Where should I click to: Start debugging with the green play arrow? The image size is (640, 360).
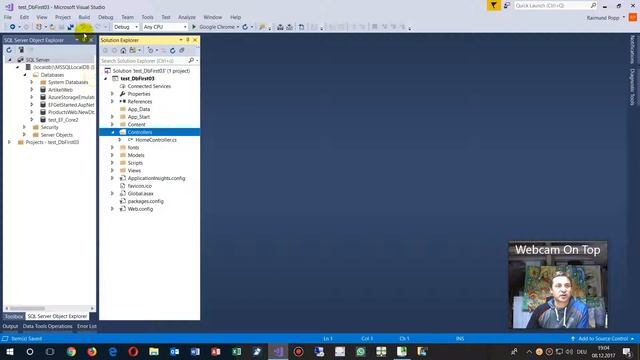[x=194, y=27]
